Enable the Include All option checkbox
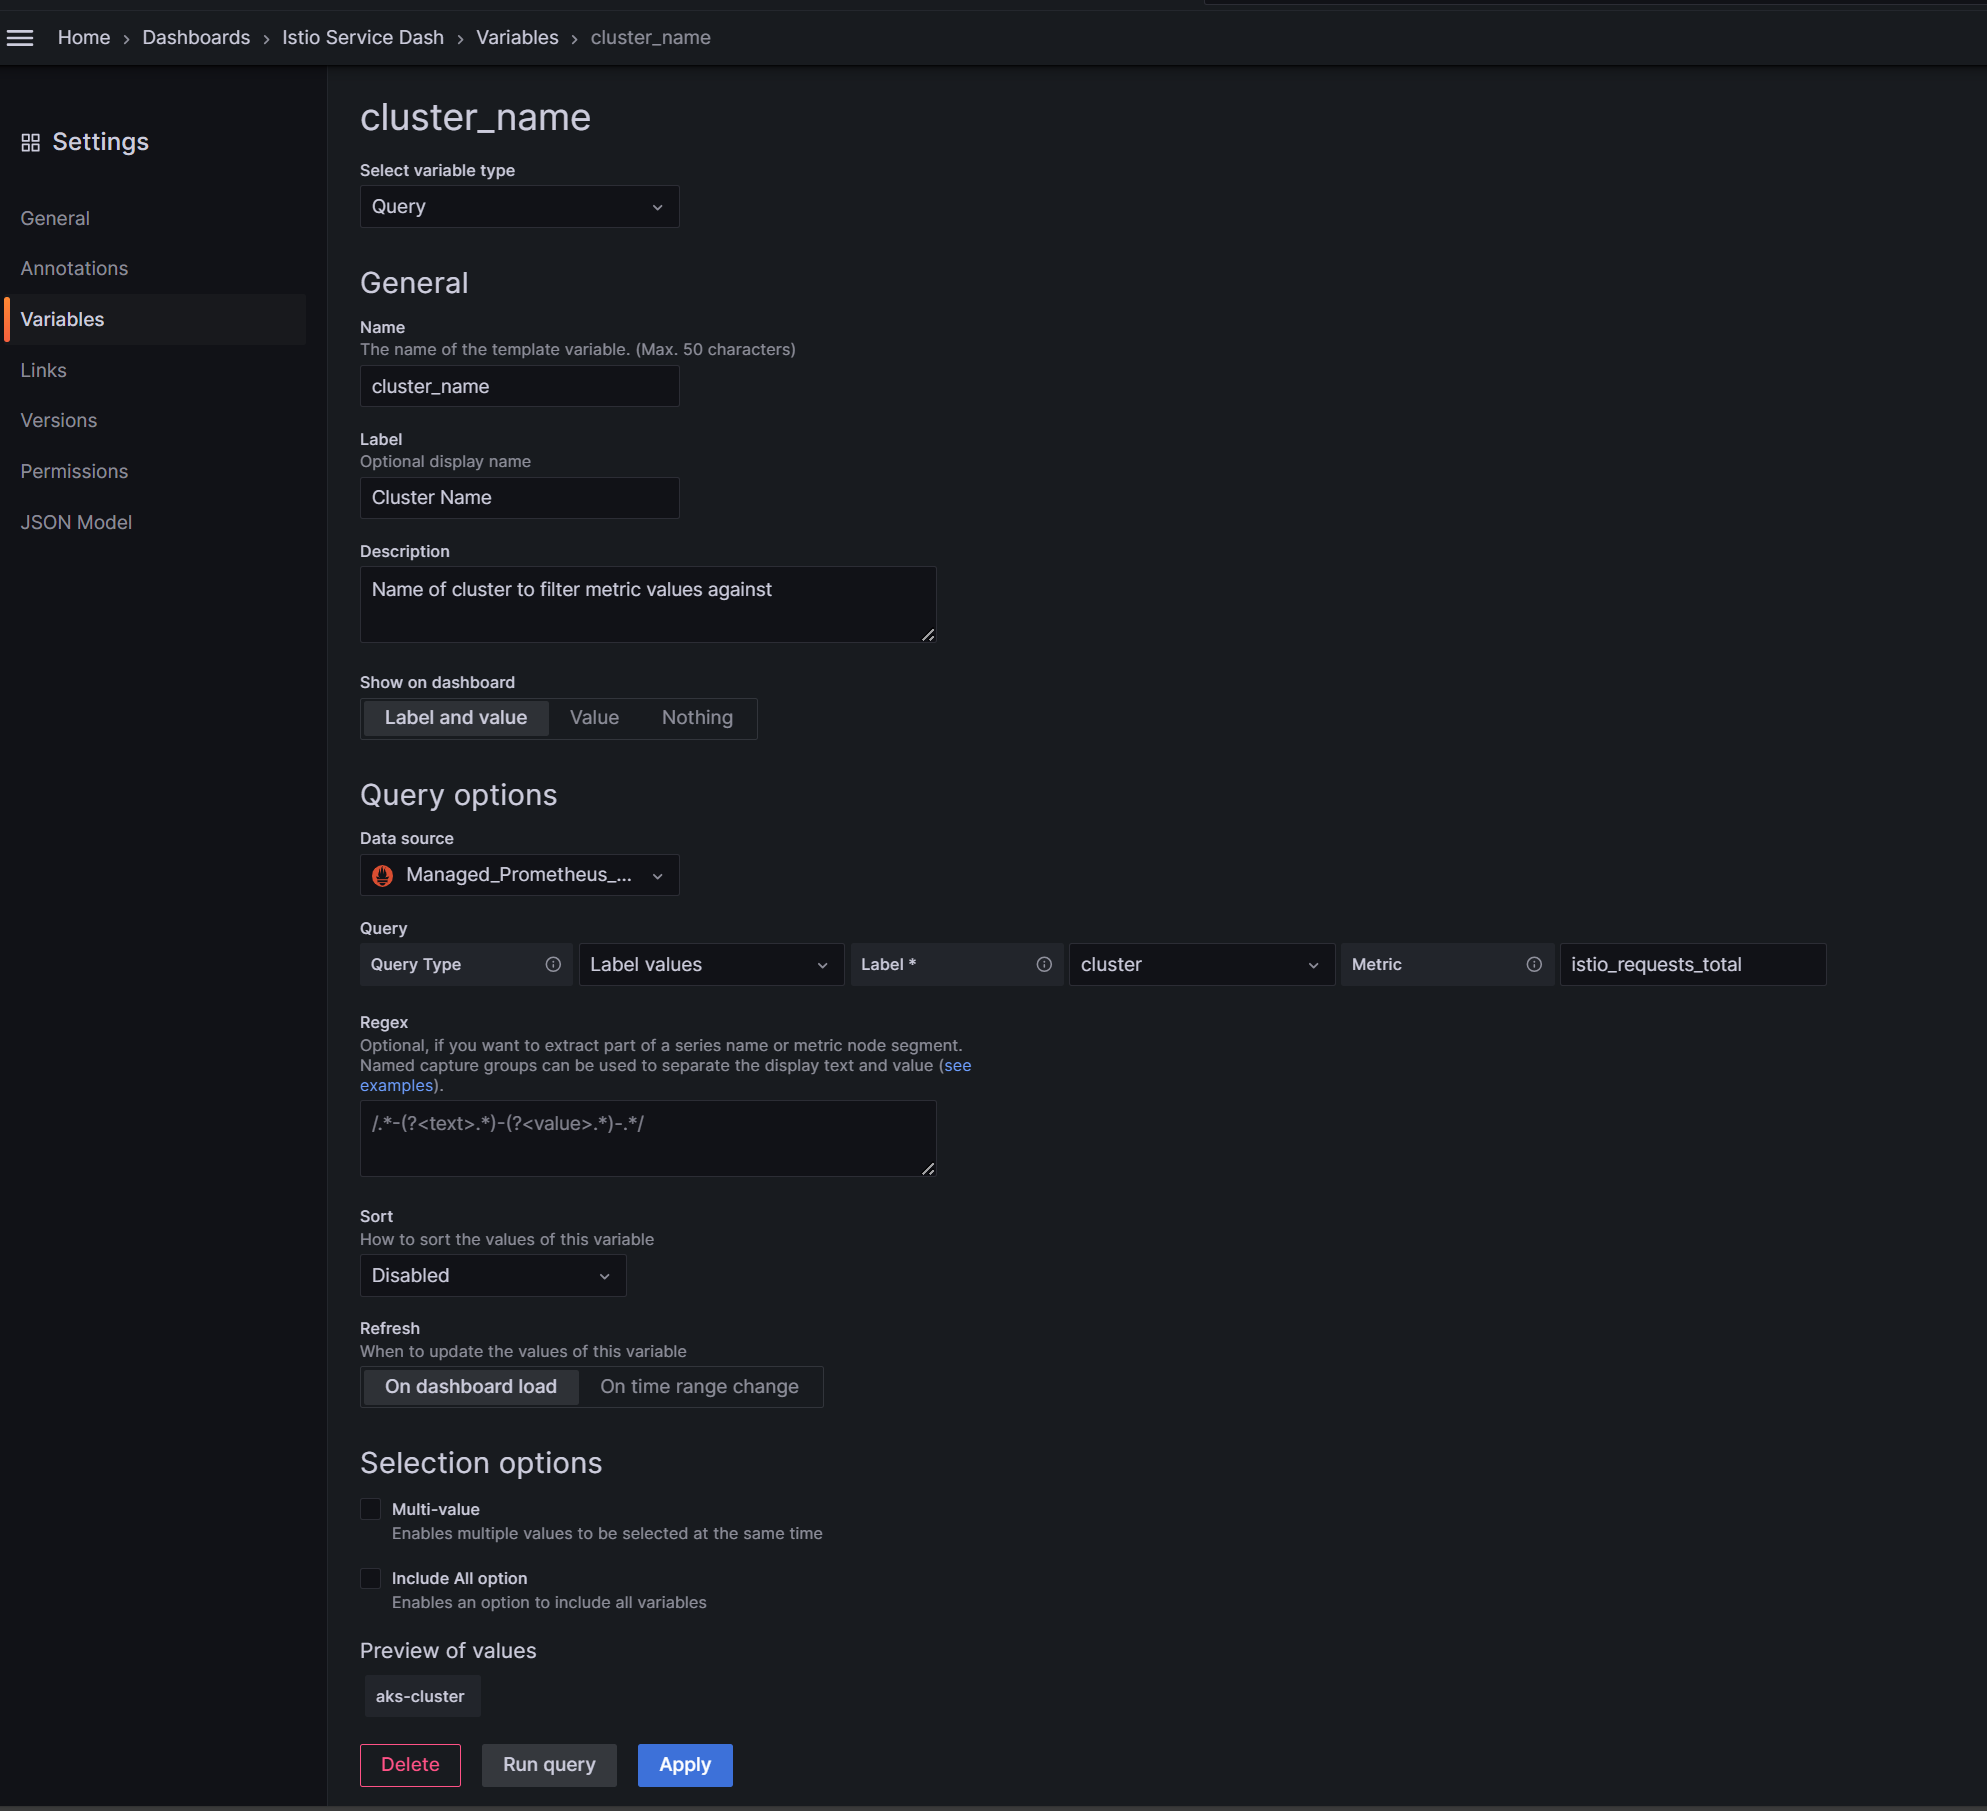1987x1811 pixels. [x=371, y=1578]
